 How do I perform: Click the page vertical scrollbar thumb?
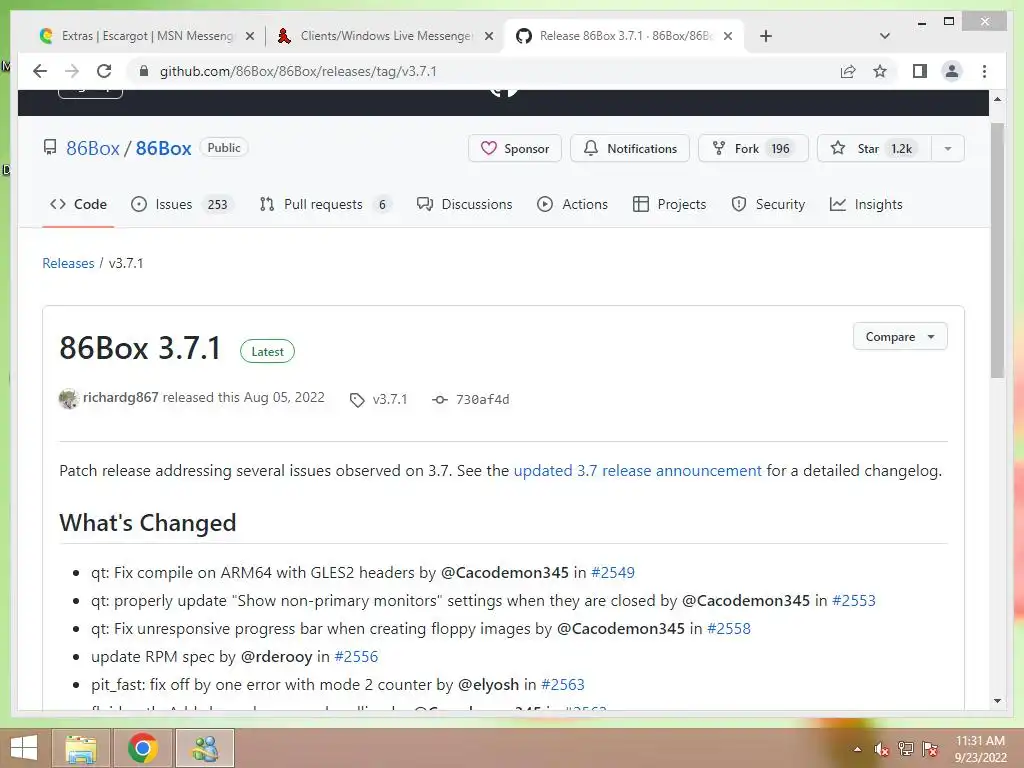tap(997, 249)
